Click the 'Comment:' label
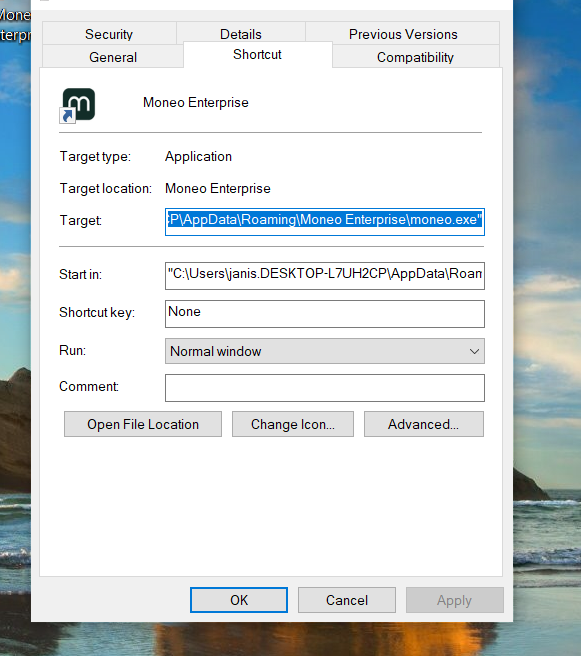Screen dimensions: 581x656 tap(89, 386)
